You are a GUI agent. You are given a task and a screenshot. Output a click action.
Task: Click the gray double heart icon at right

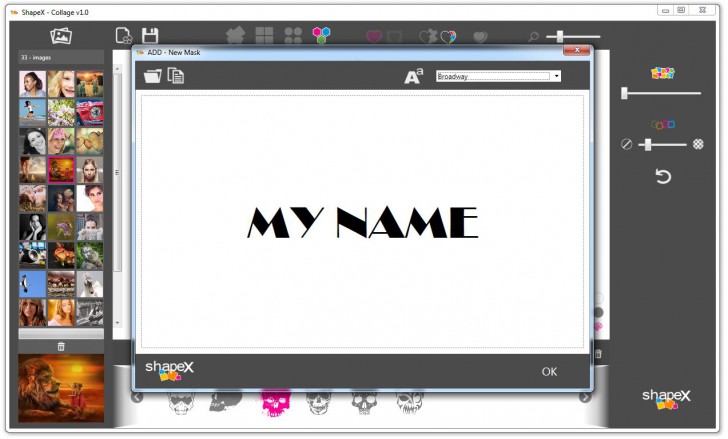click(x=480, y=37)
